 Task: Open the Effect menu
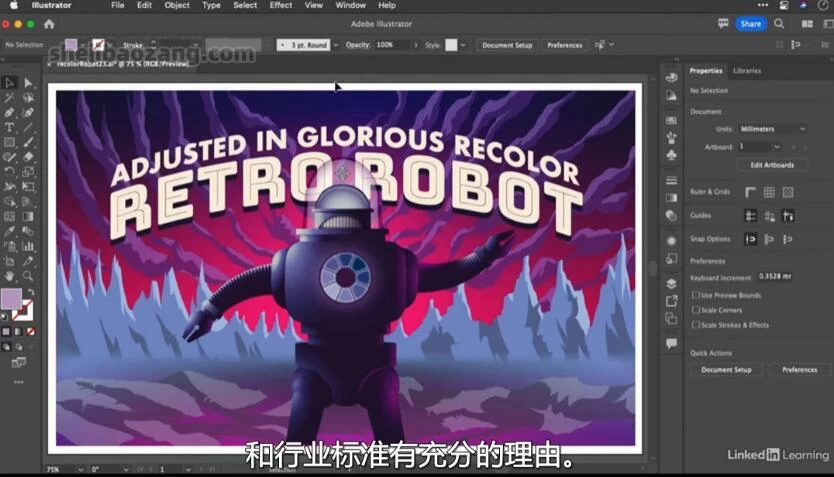coord(281,5)
